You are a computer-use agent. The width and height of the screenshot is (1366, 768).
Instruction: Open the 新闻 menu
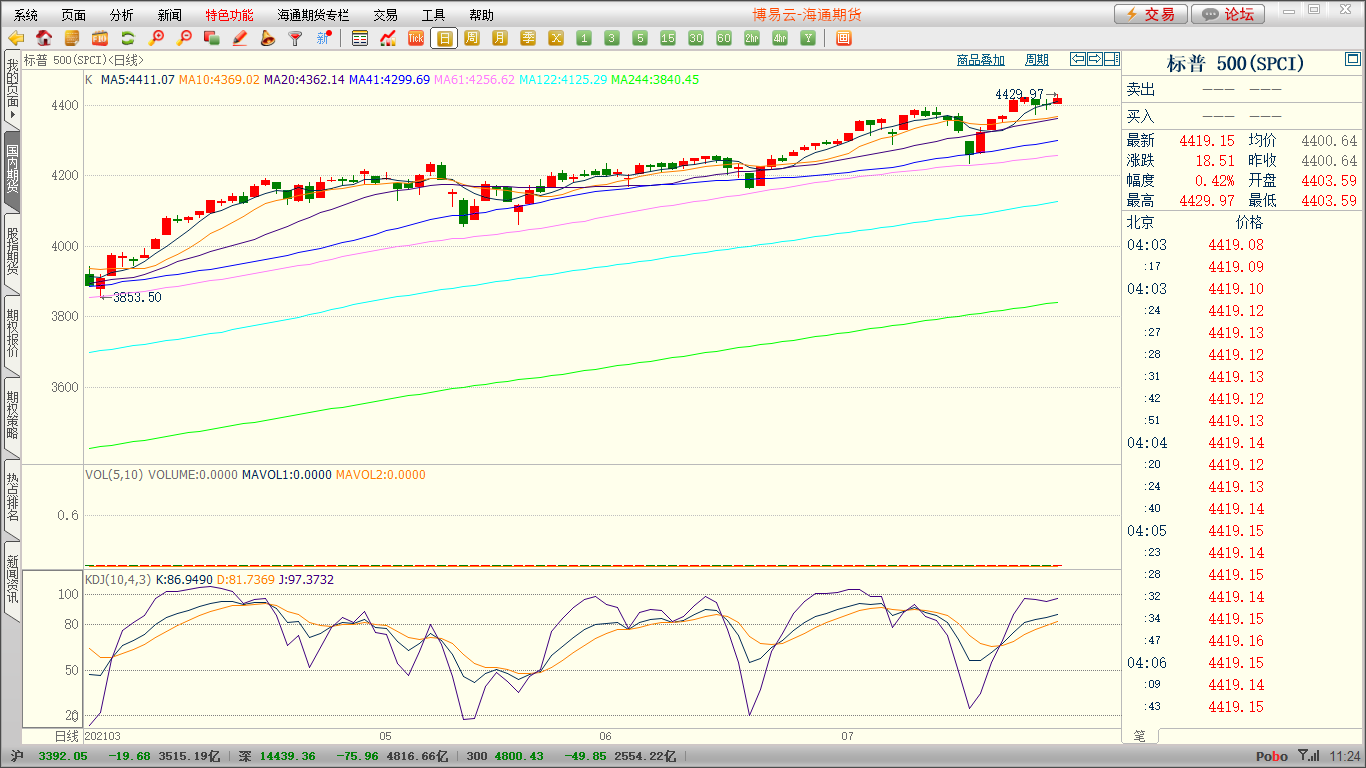[170, 15]
